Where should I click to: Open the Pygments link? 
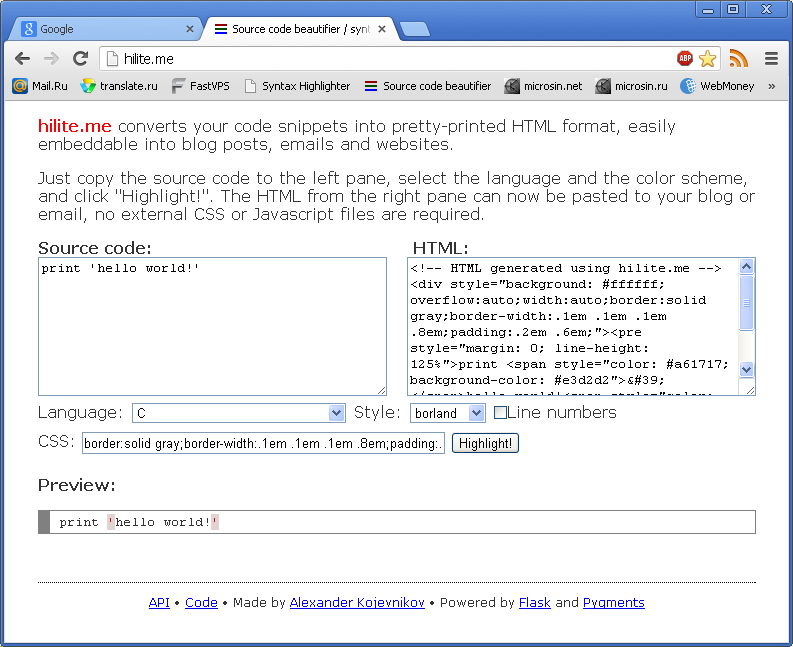point(613,603)
